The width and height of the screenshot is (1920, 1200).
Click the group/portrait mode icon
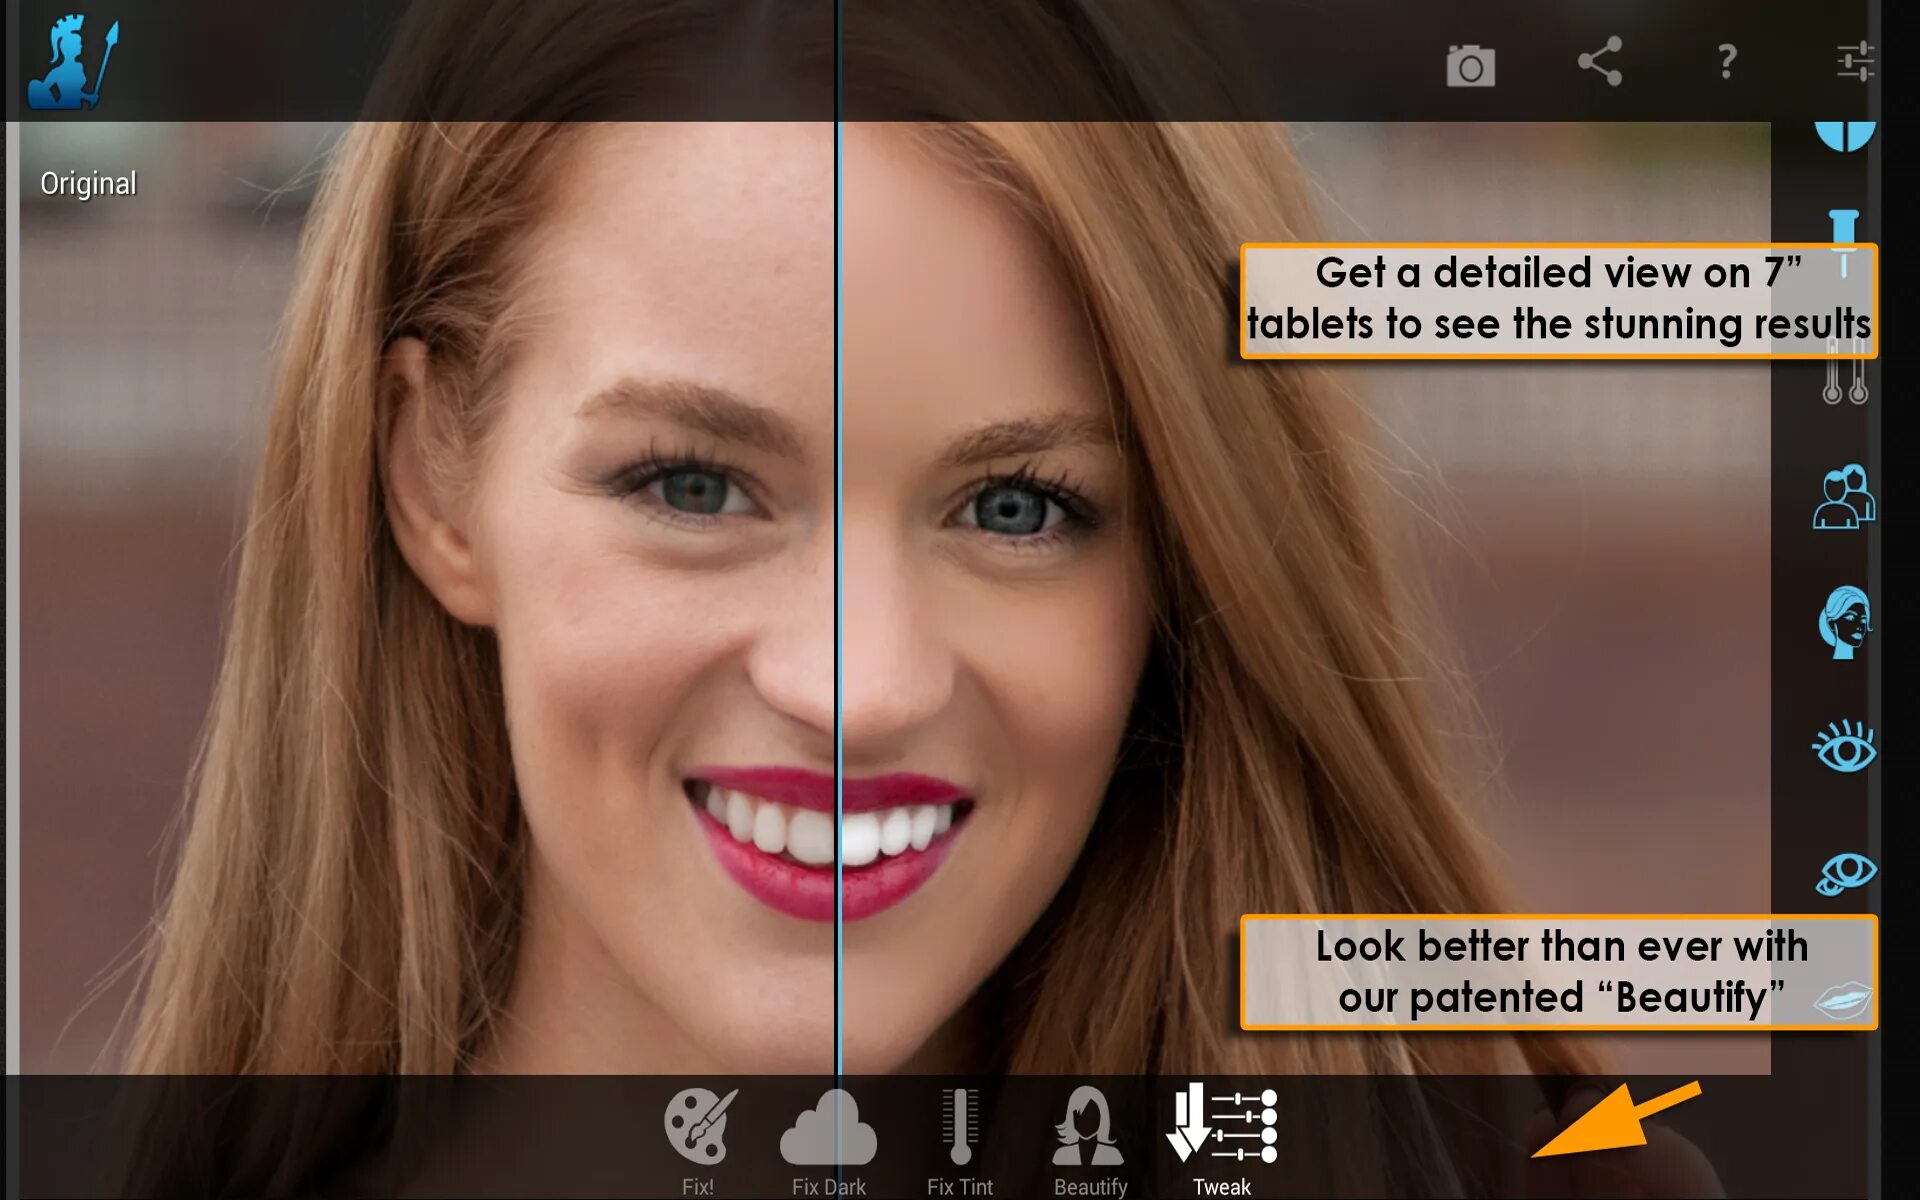point(1843,500)
